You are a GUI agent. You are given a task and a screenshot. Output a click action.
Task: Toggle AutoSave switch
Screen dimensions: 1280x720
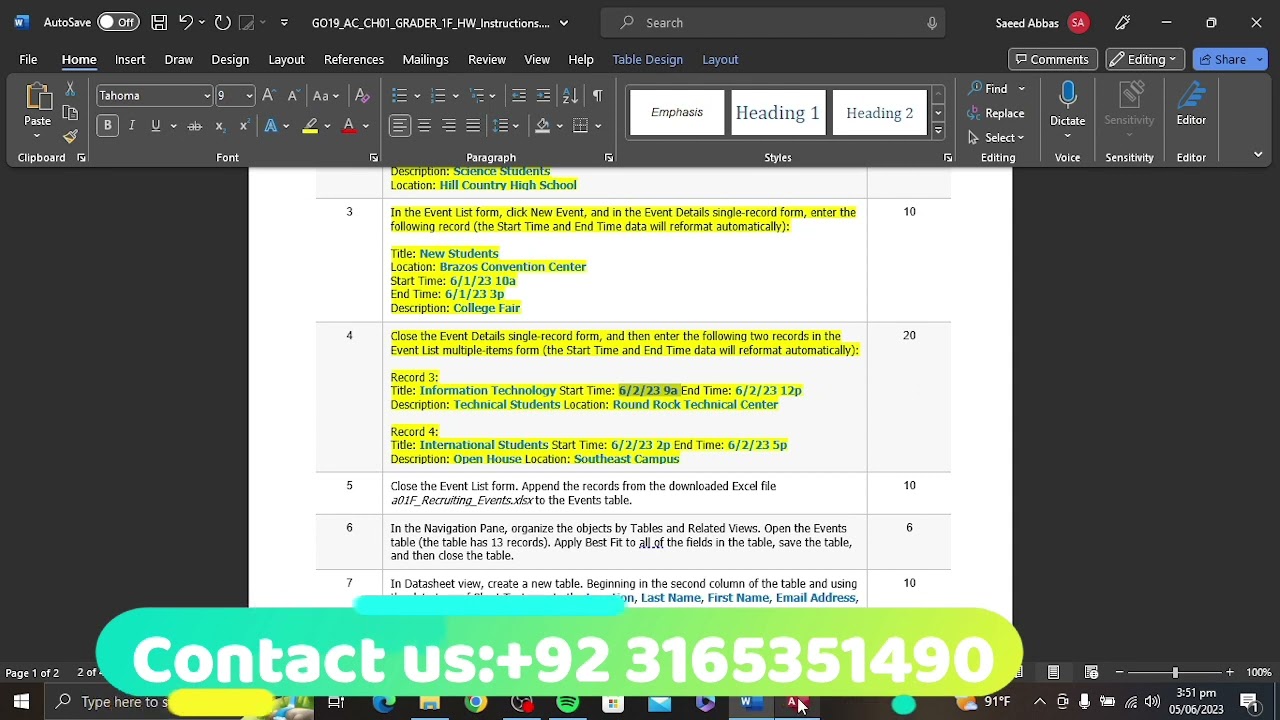118,22
